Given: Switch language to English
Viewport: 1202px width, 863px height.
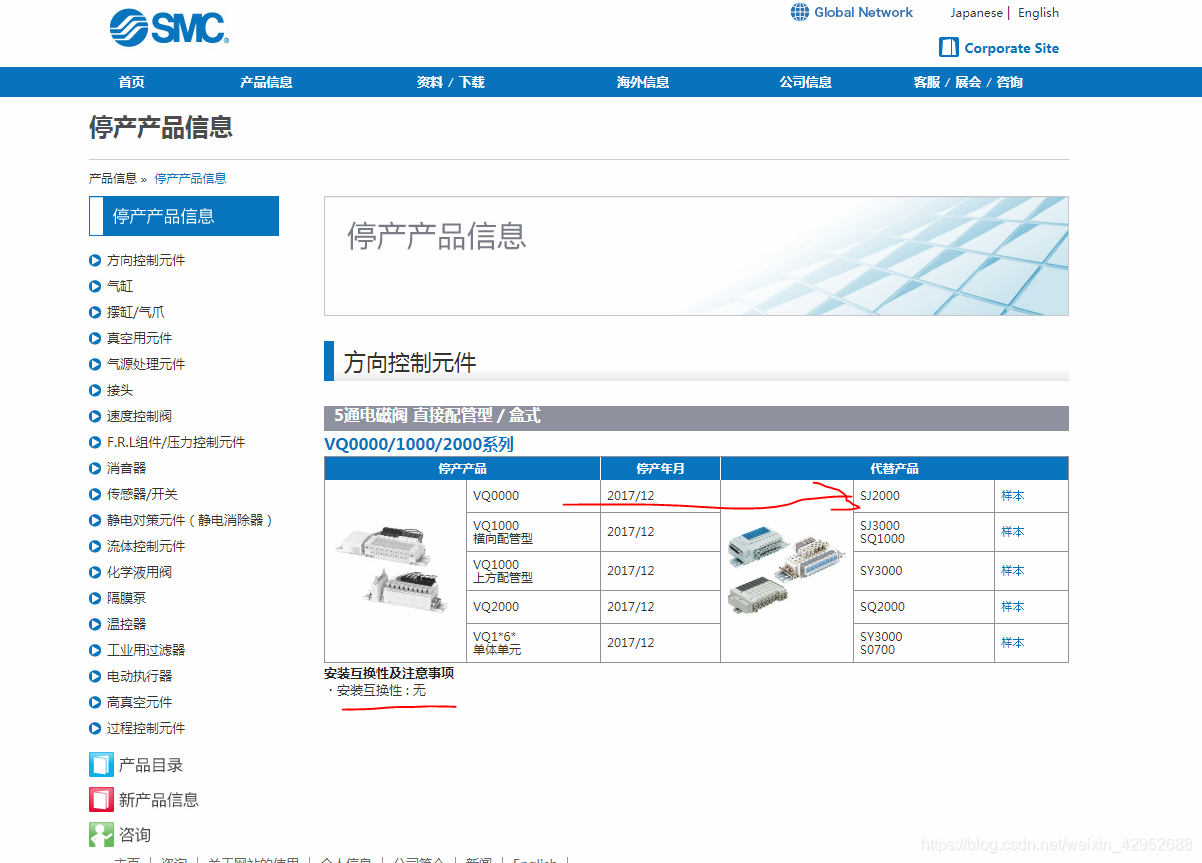Looking at the screenshot, I should (1038, 13).
